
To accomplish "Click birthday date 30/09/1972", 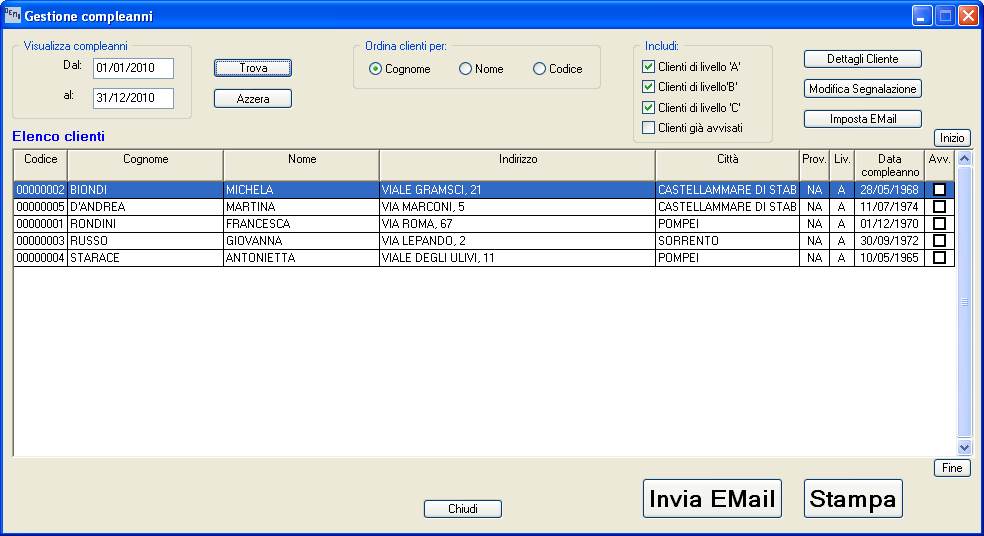I will [890, 240].
